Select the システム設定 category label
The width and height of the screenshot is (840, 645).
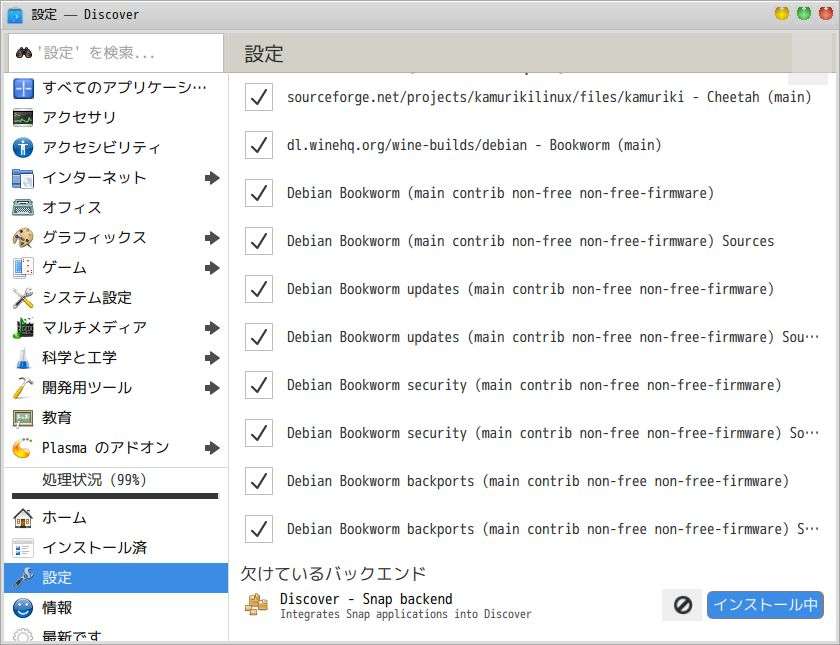87,297
